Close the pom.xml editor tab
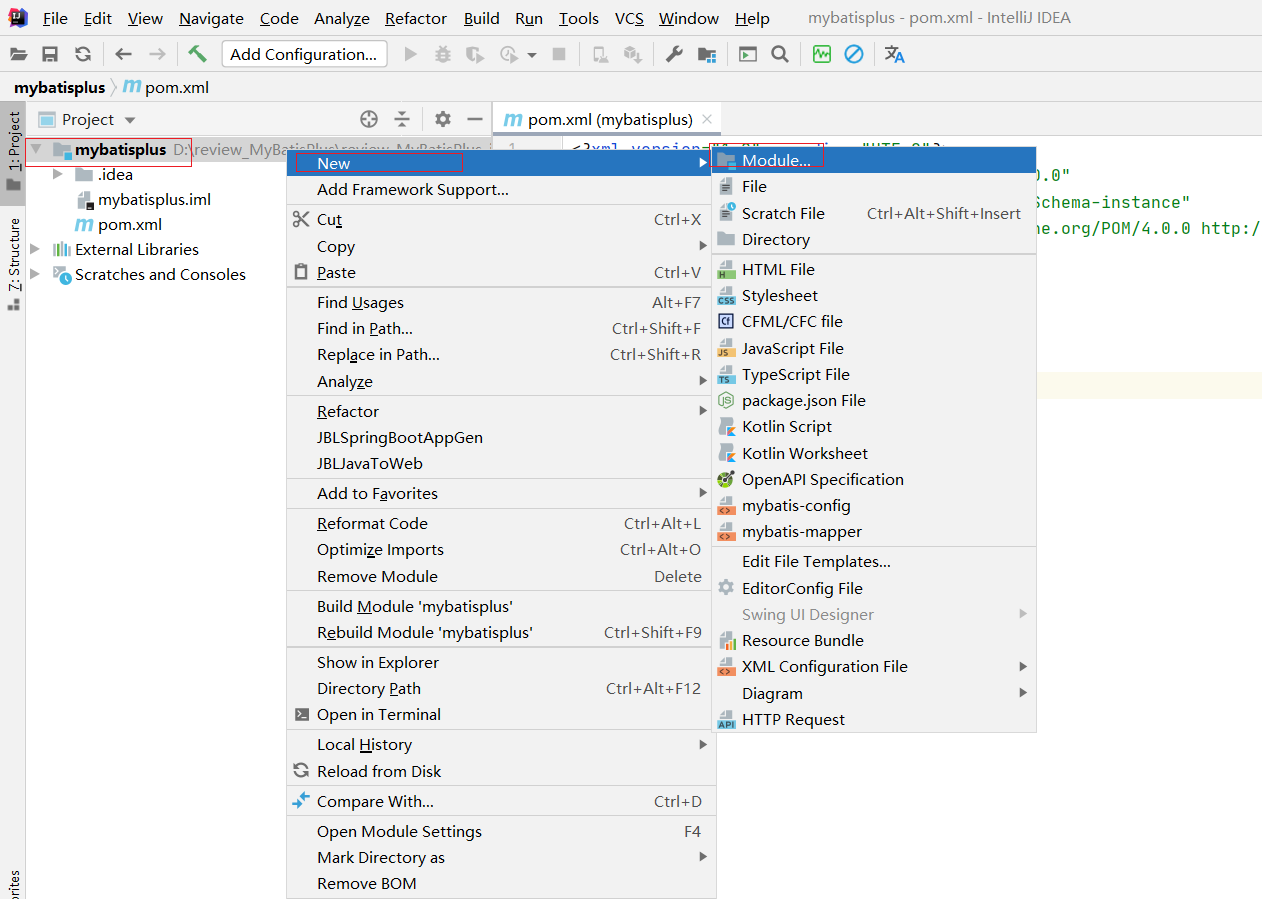 (x=707, y=119)
